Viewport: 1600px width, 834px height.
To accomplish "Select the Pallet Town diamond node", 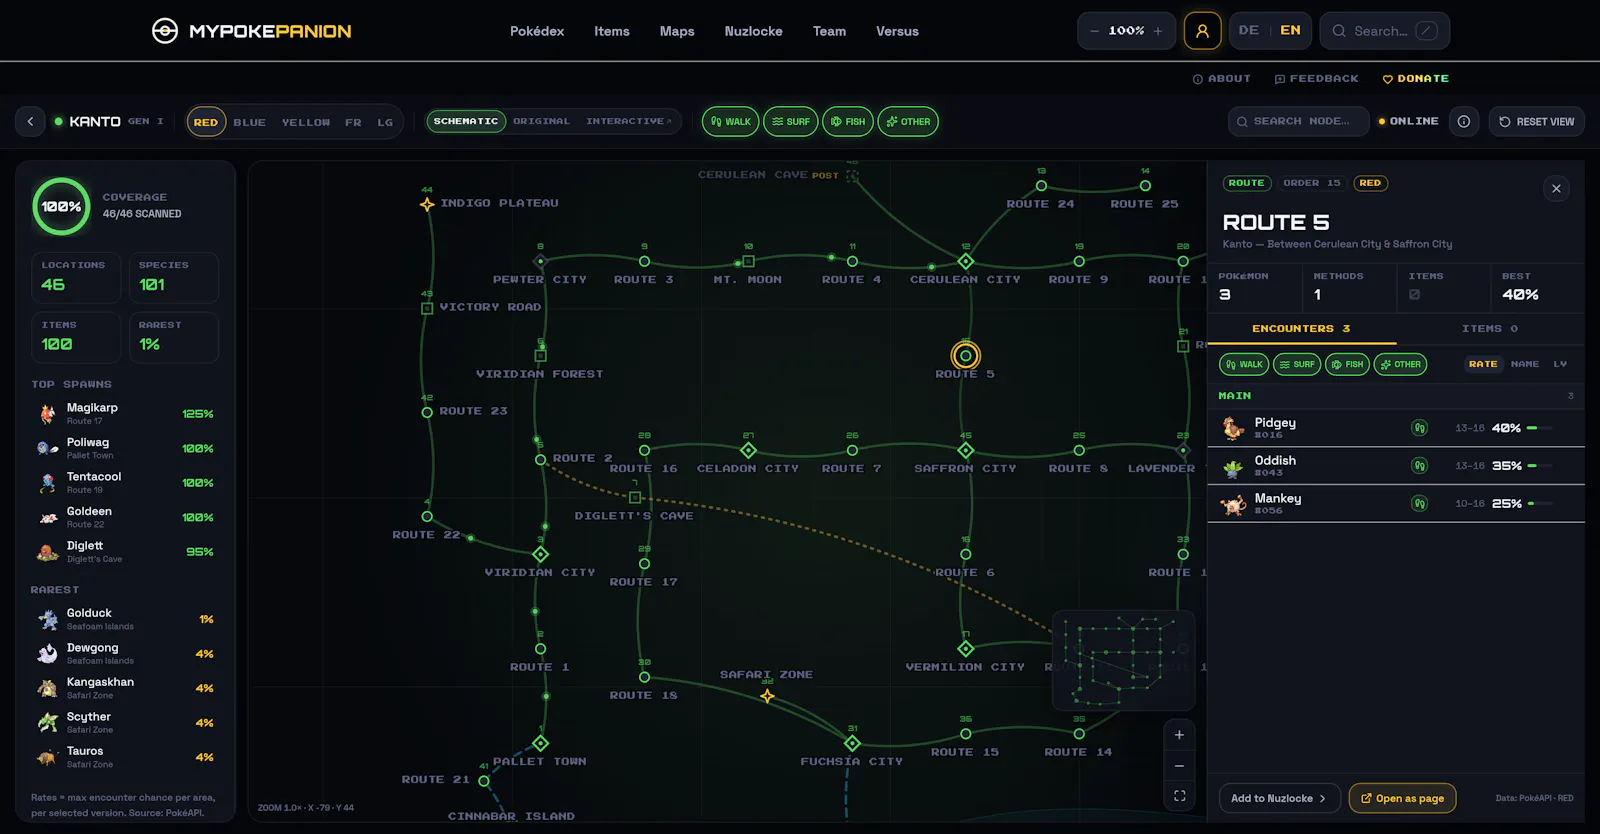I will pos(540,743).
